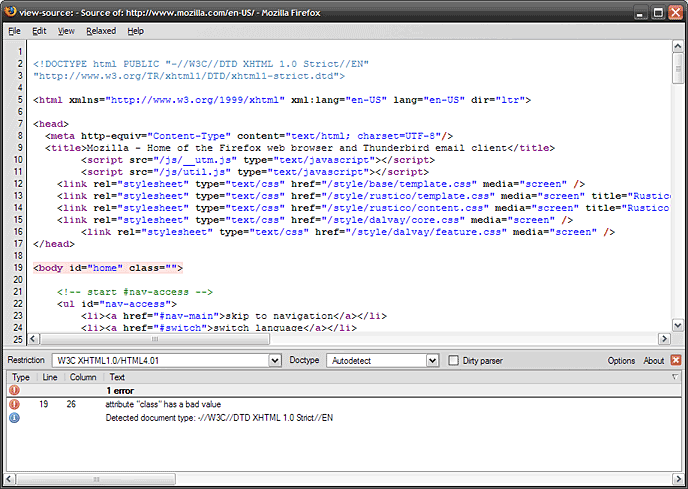This screenshot has height=489, width=688.
Task: Open the Help menu
Action: (136, 31)
